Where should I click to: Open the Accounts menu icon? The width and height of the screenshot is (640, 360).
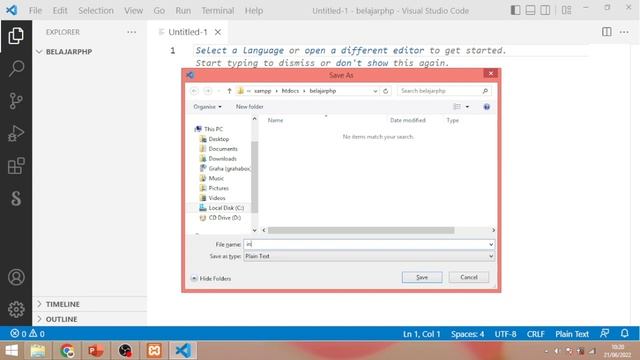(x=16, y=277)
